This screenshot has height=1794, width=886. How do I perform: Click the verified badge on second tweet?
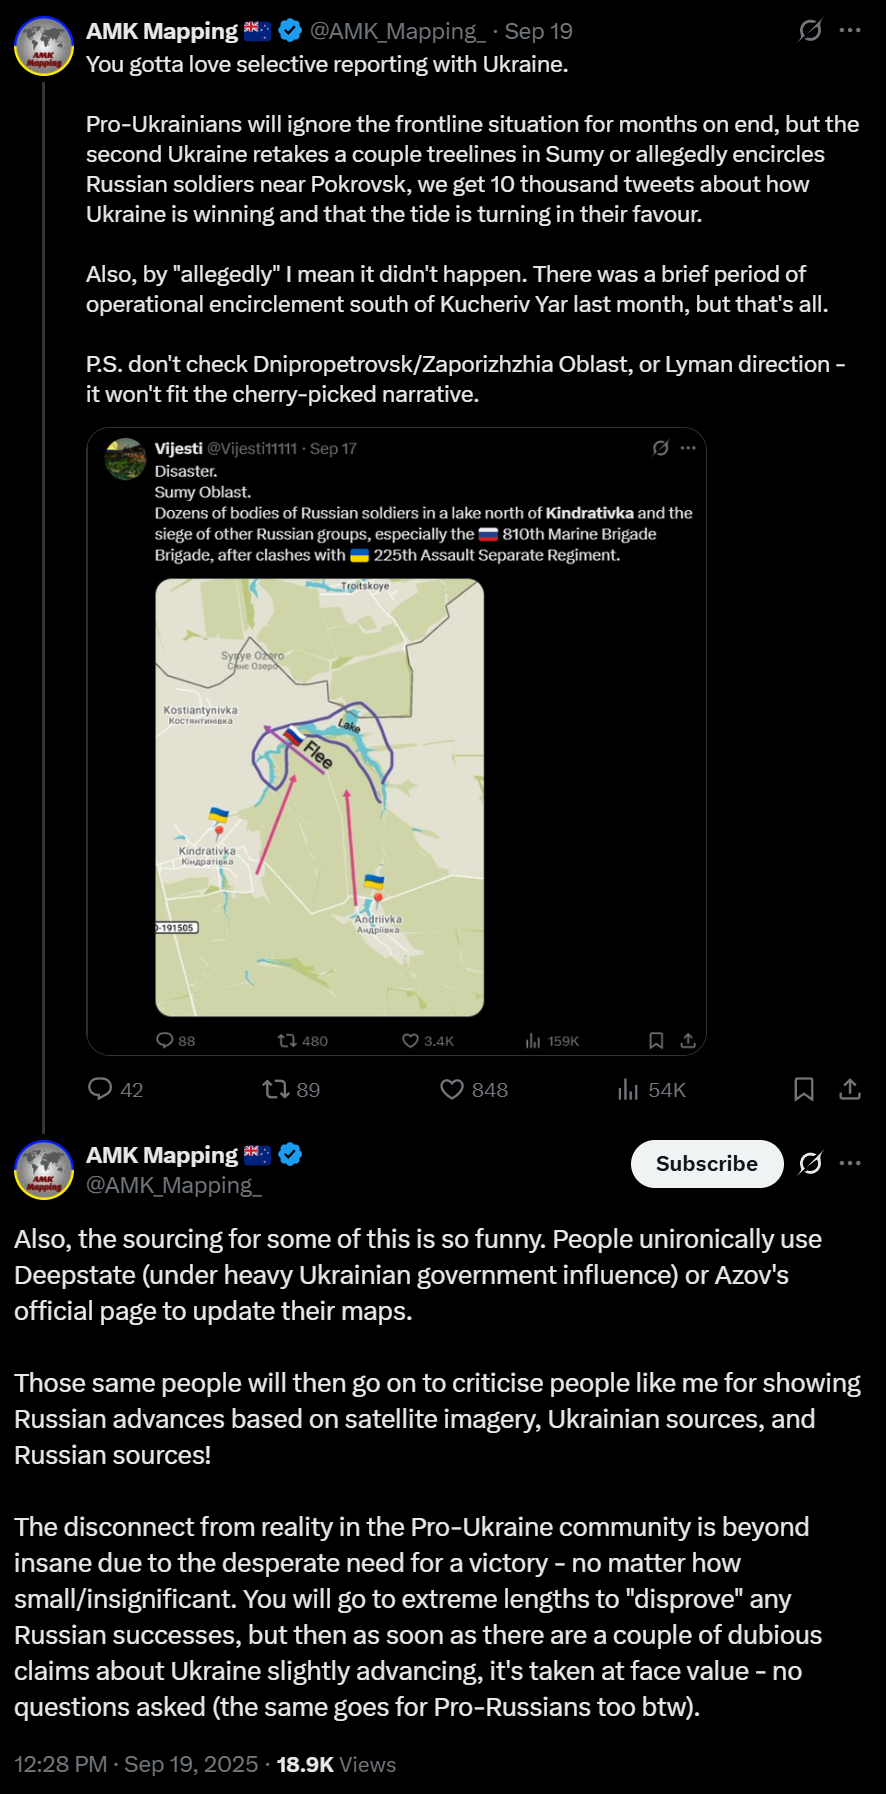pos(290,1155)
